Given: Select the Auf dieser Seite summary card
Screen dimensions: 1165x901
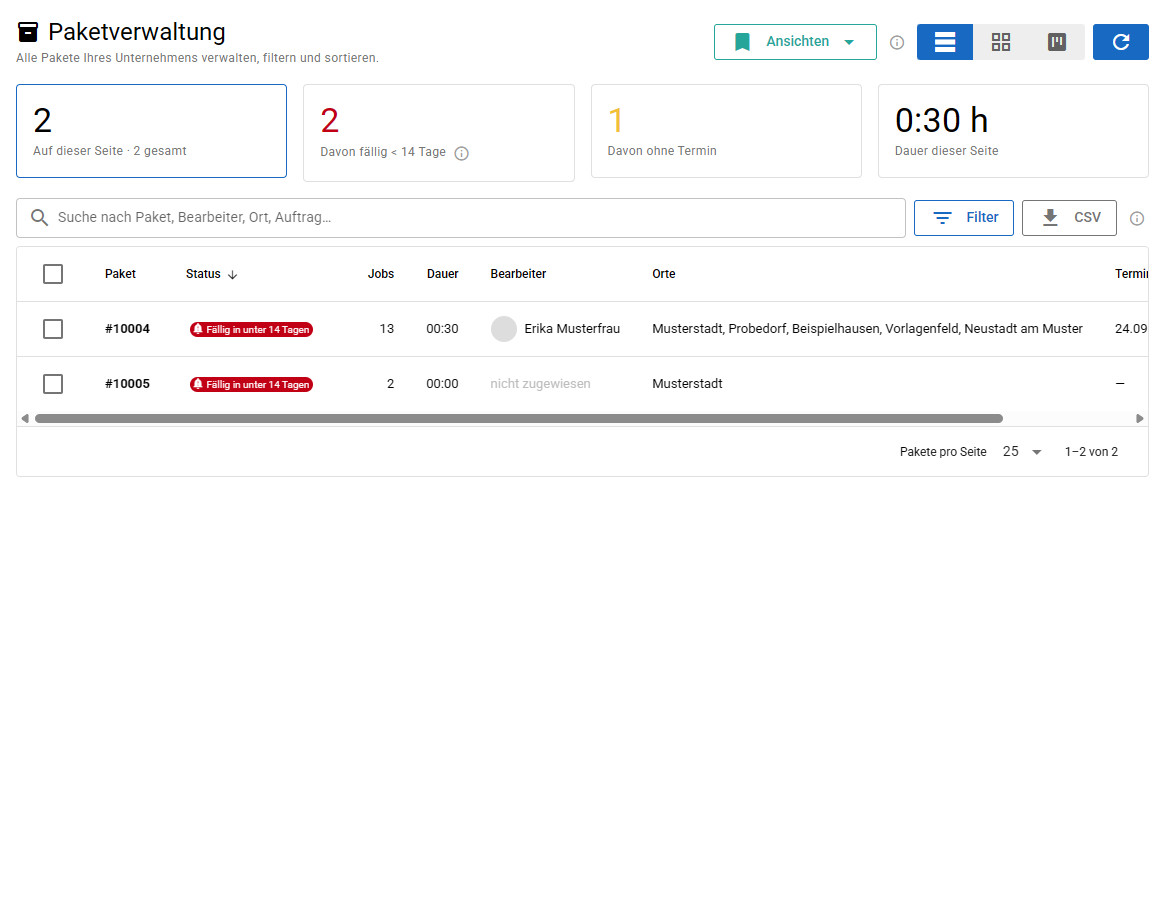Looking at the screenshot, I should point(152,131).
